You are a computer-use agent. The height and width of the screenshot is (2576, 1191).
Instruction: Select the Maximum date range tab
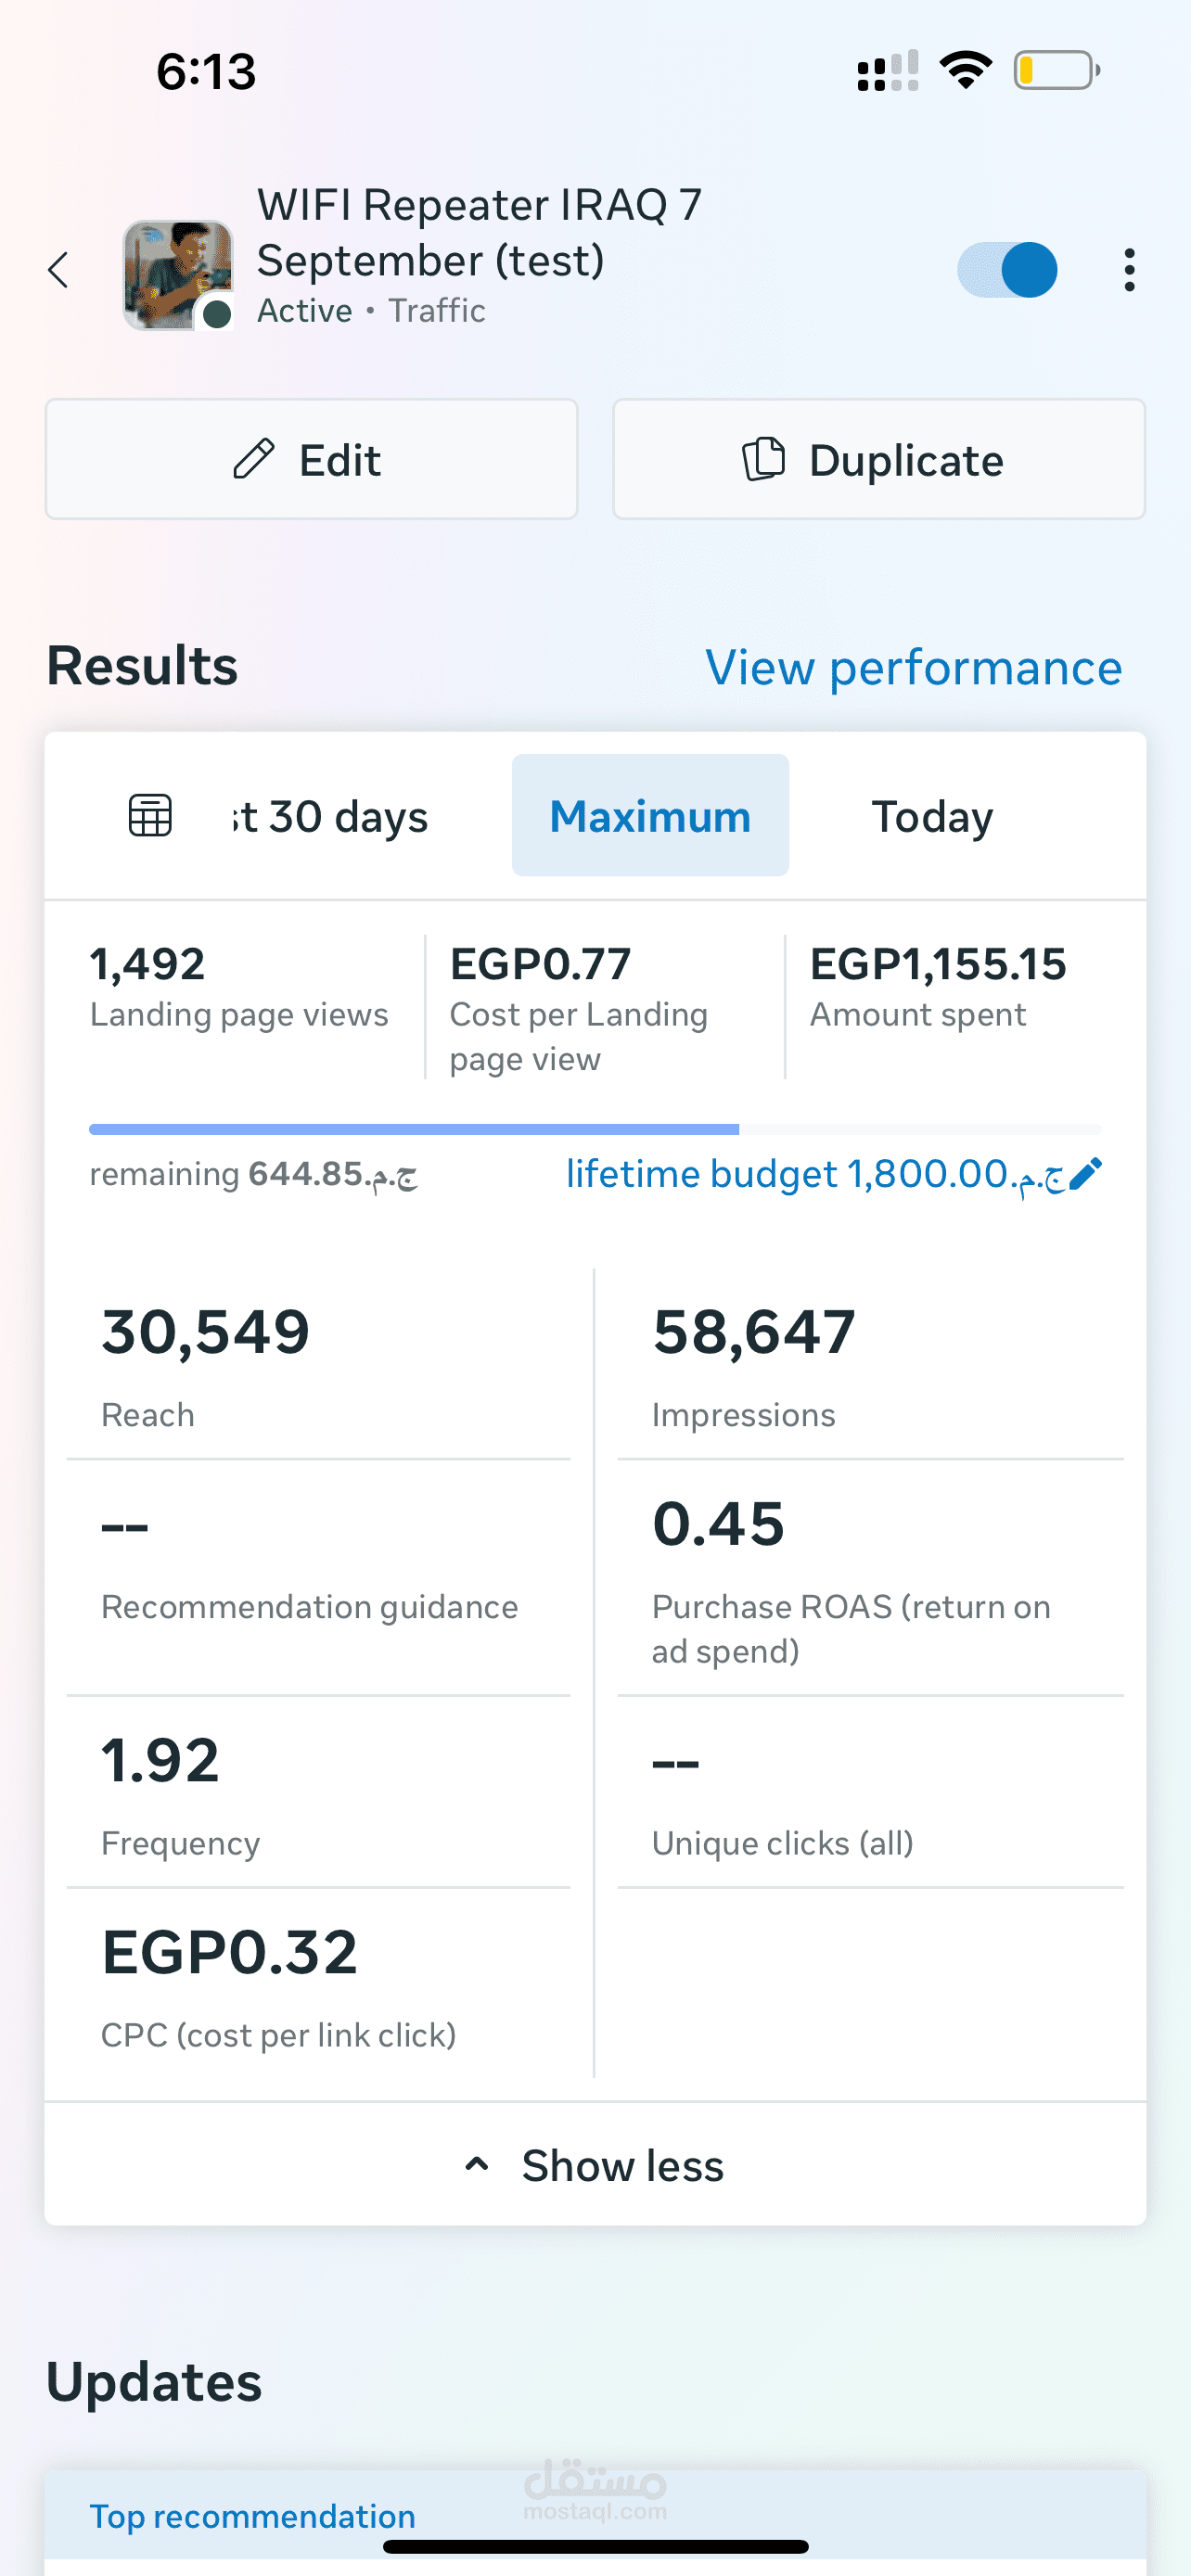[x=650, y=816]
